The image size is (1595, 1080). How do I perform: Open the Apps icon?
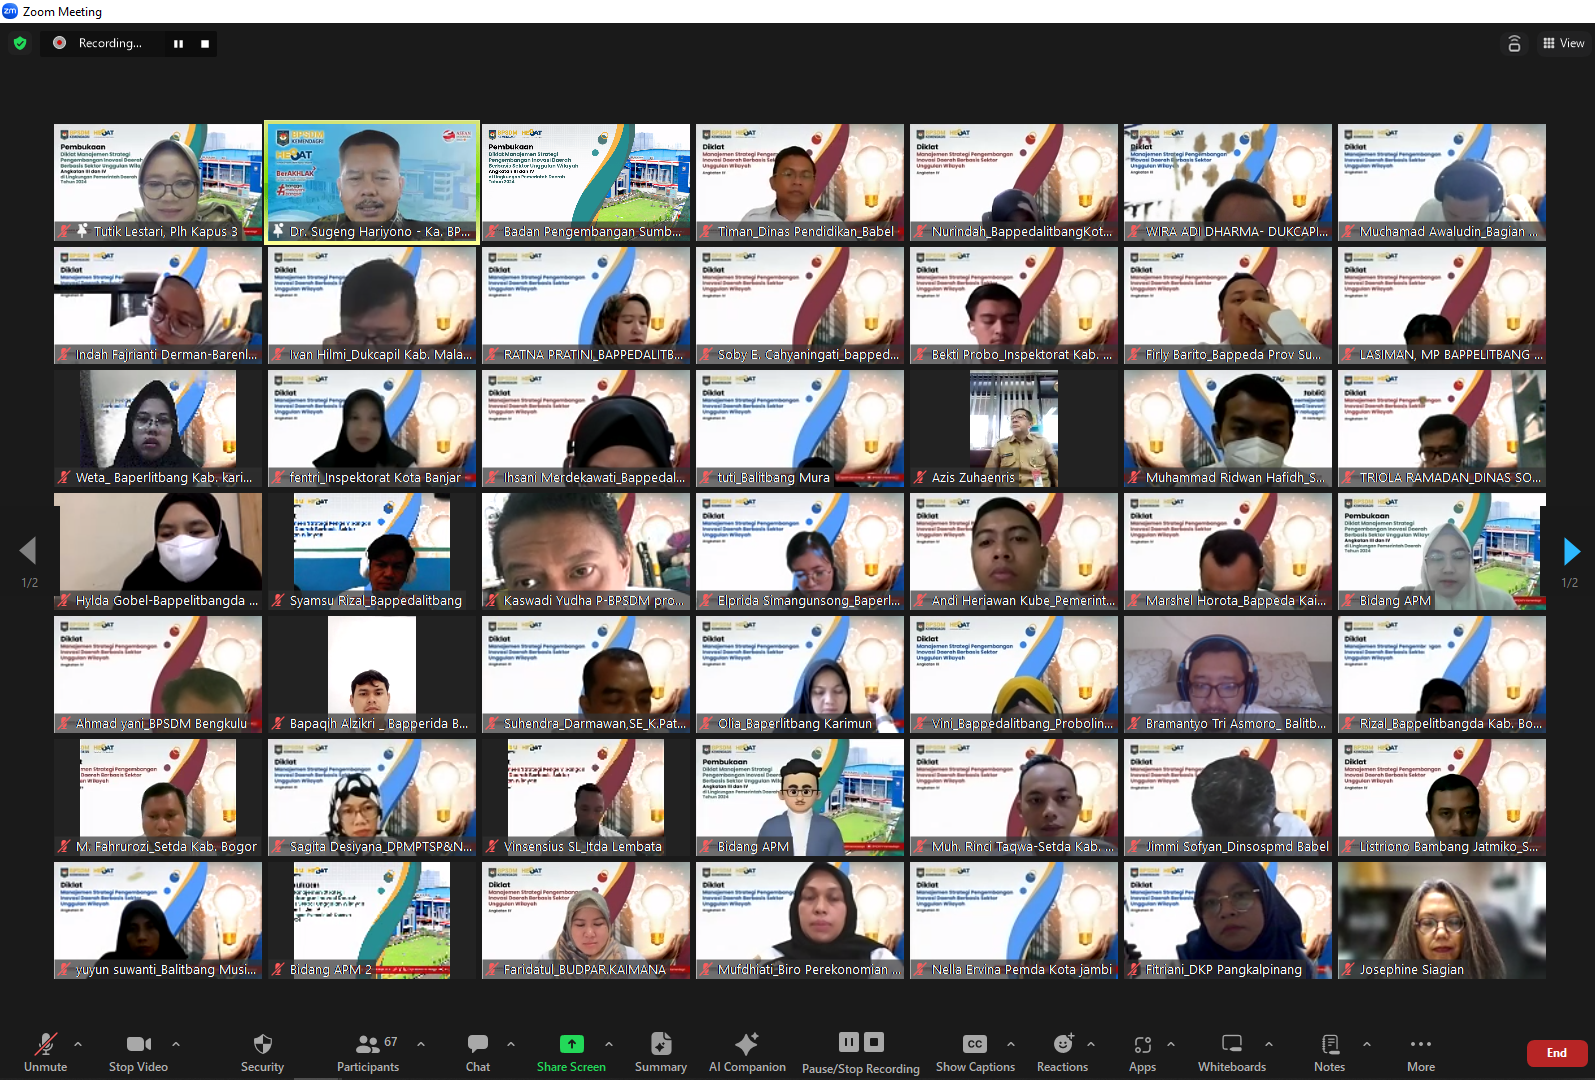point(1143,1044)
